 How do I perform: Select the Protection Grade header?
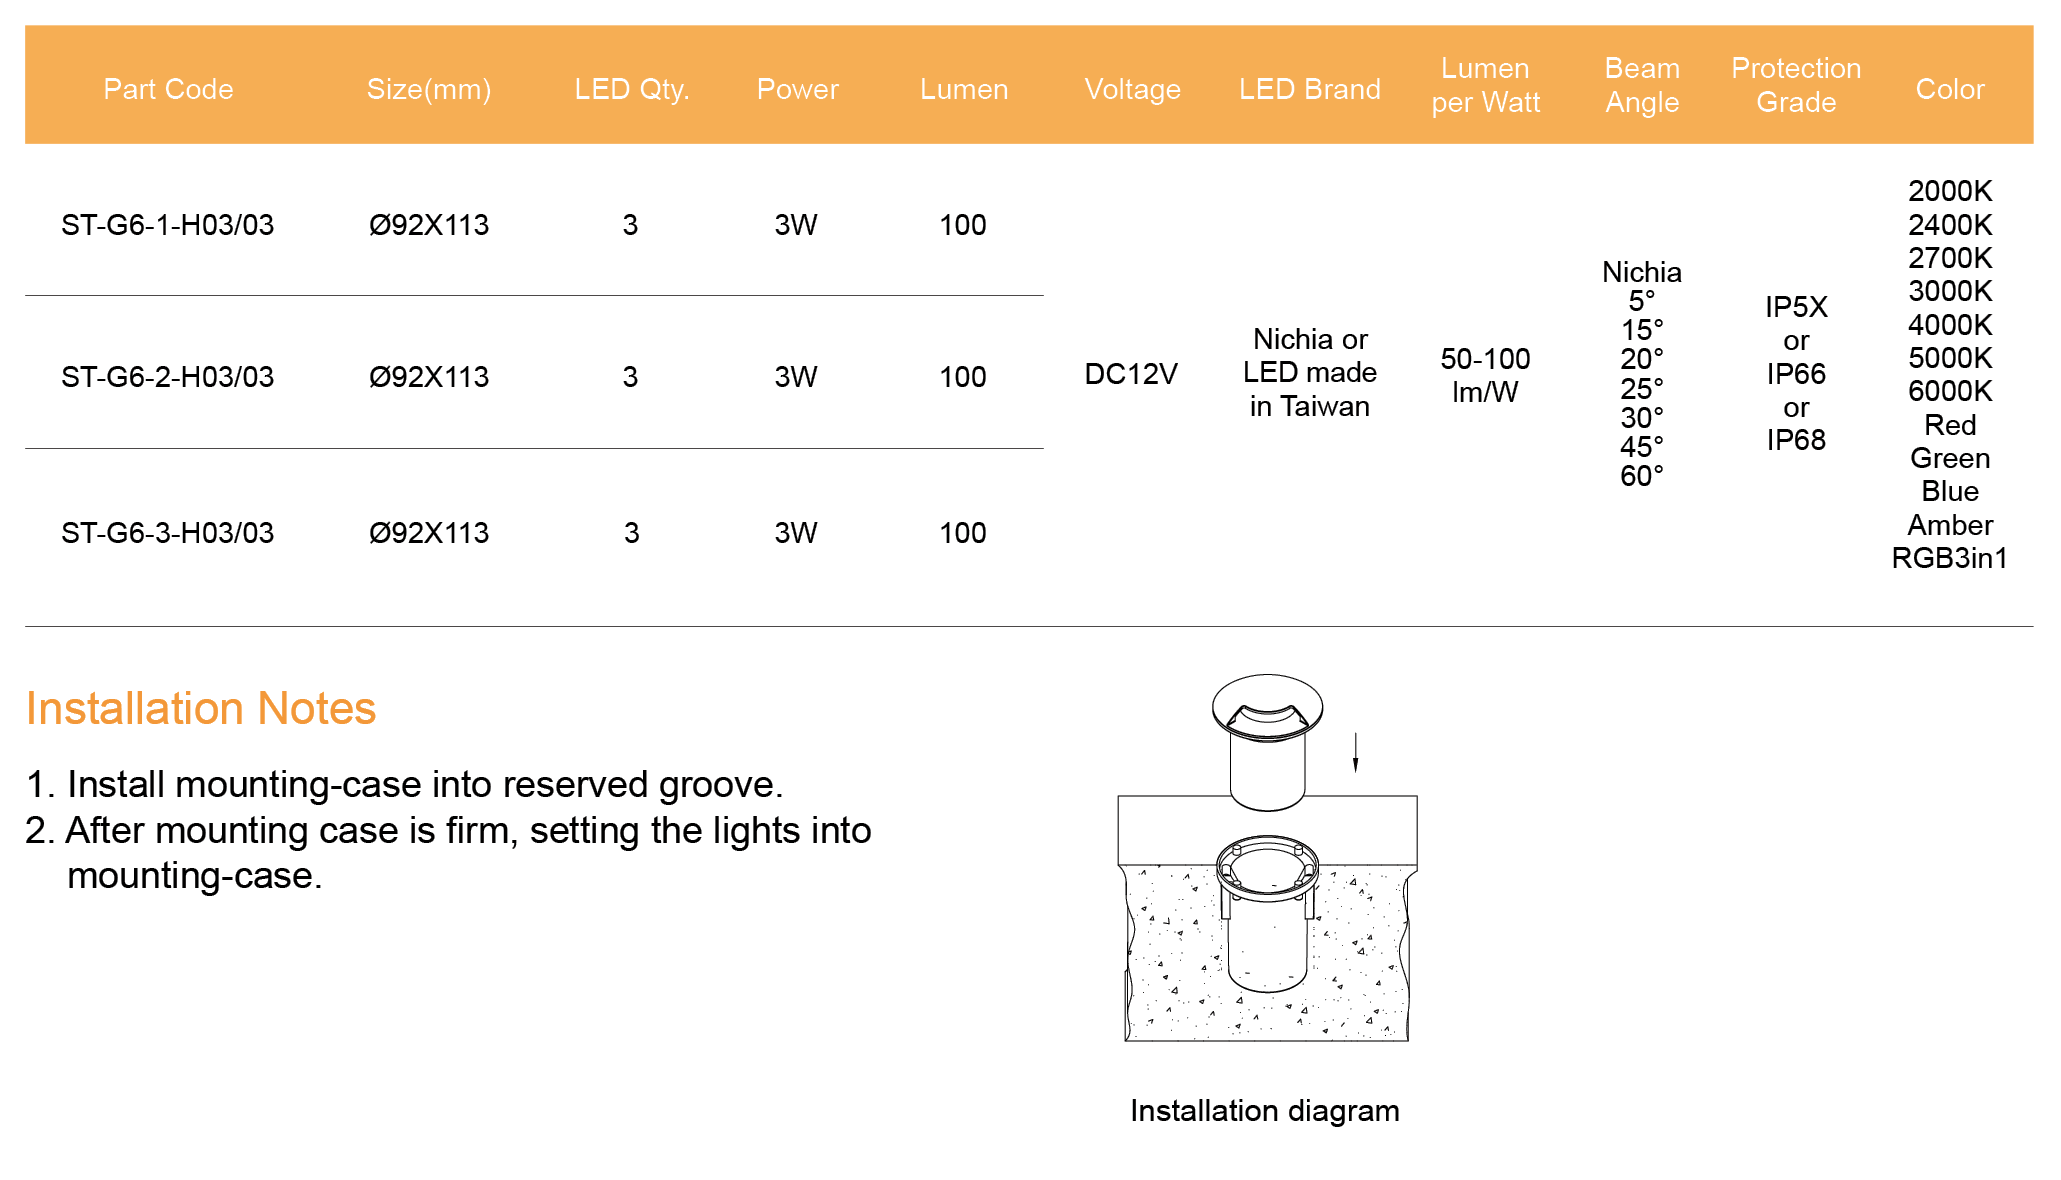pos(1796,85)
